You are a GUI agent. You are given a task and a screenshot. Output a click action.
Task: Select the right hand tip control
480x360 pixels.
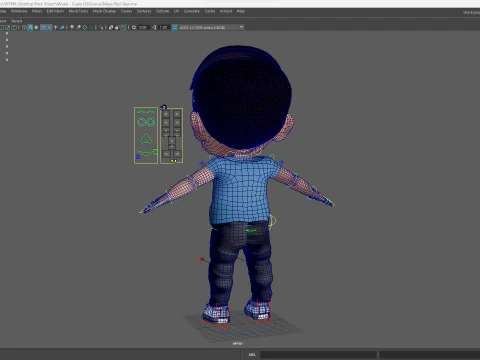pyautogui.click(x=330, y=203)
